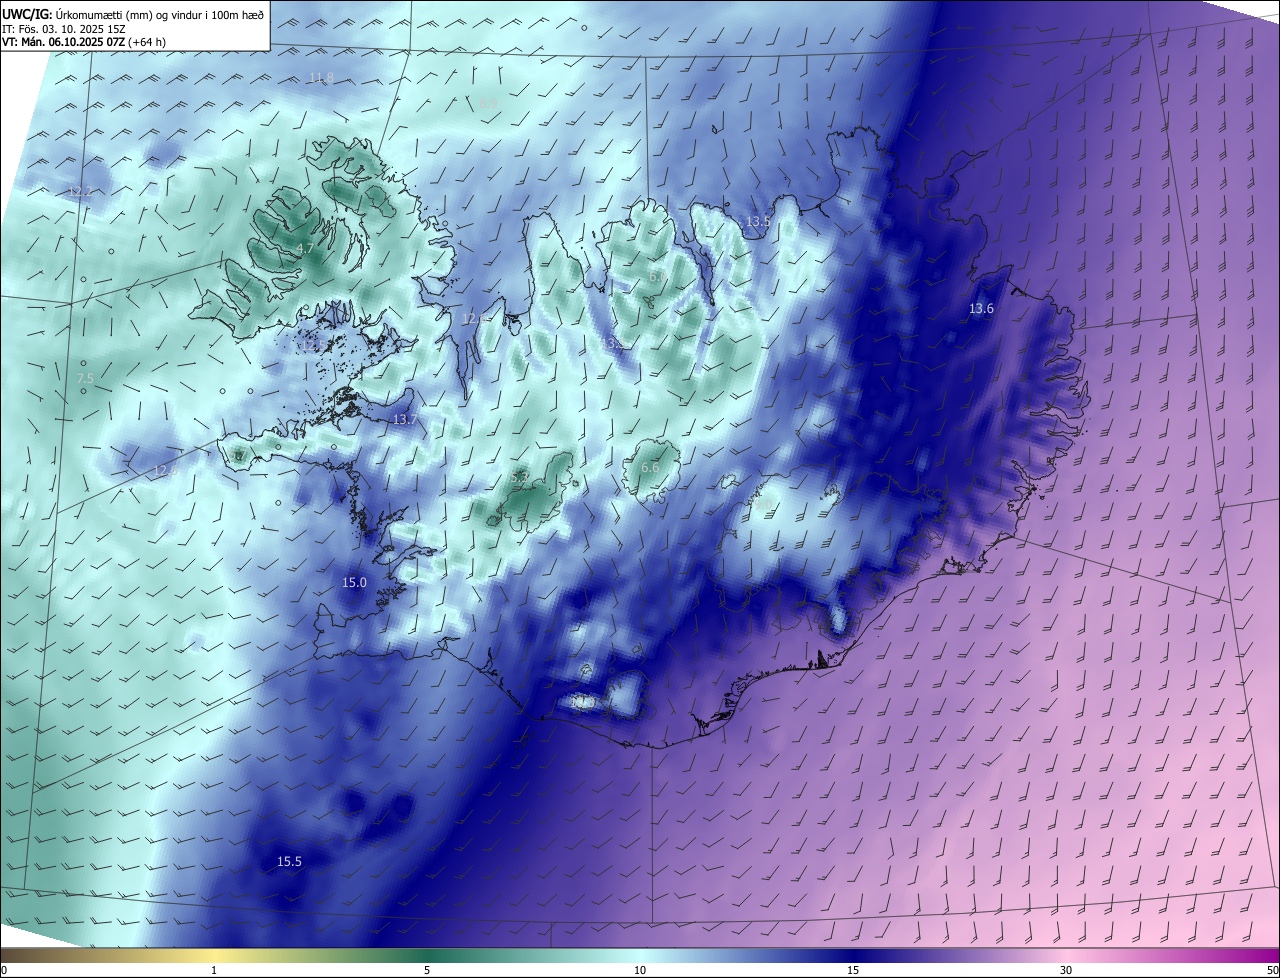Click the 13.6 value label in east Iceland
Viewport: 1280px width, 978px height.
tap(981, 309)
